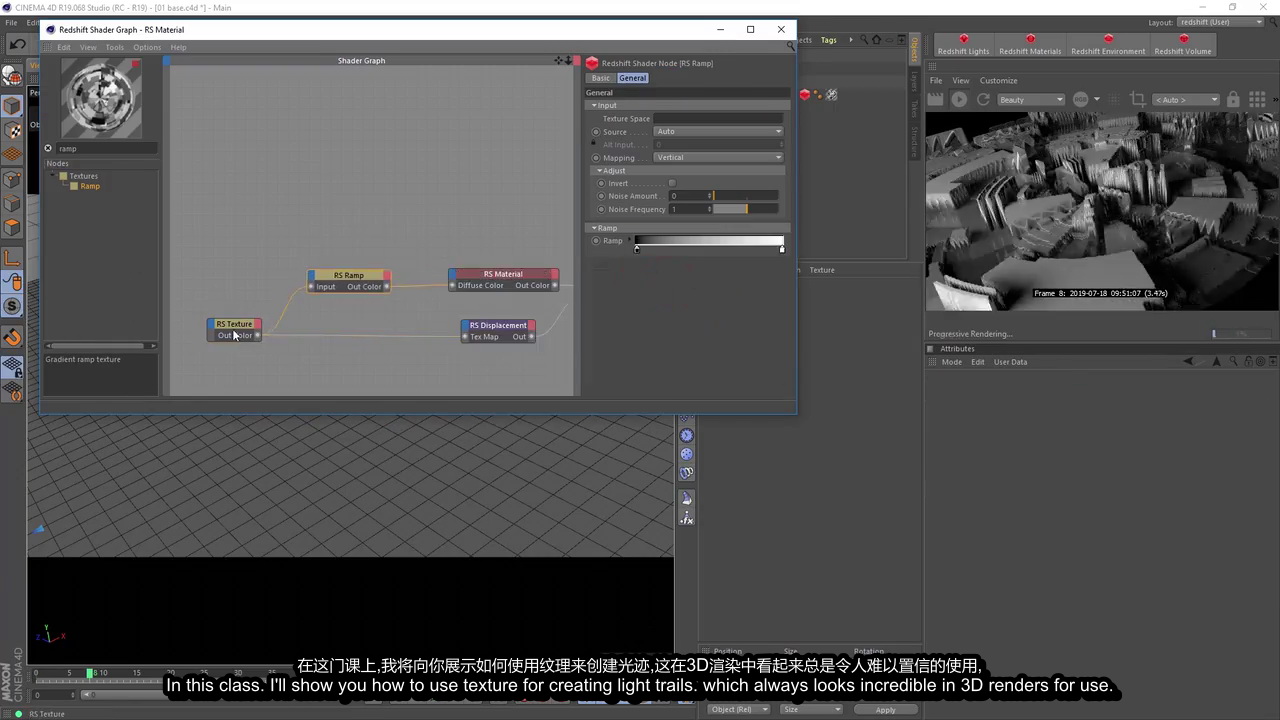The image size is (1280, 720).
Task: Select the Polygons mode orange cube icon
Action: tap(12, 228)
